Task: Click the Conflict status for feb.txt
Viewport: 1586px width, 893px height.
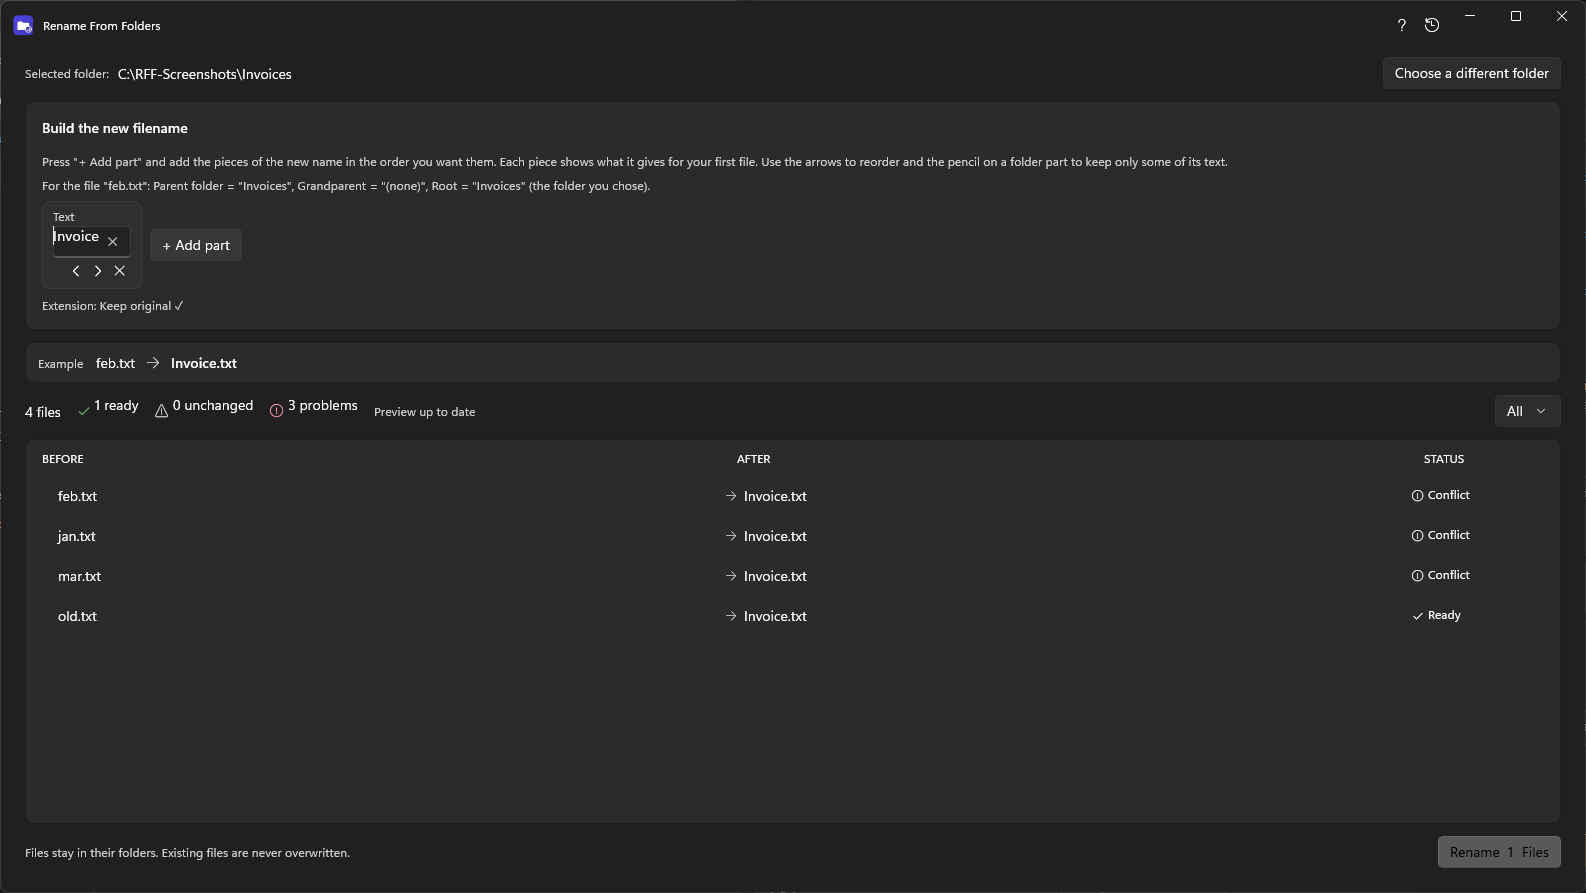Action: pos(1440,495)
